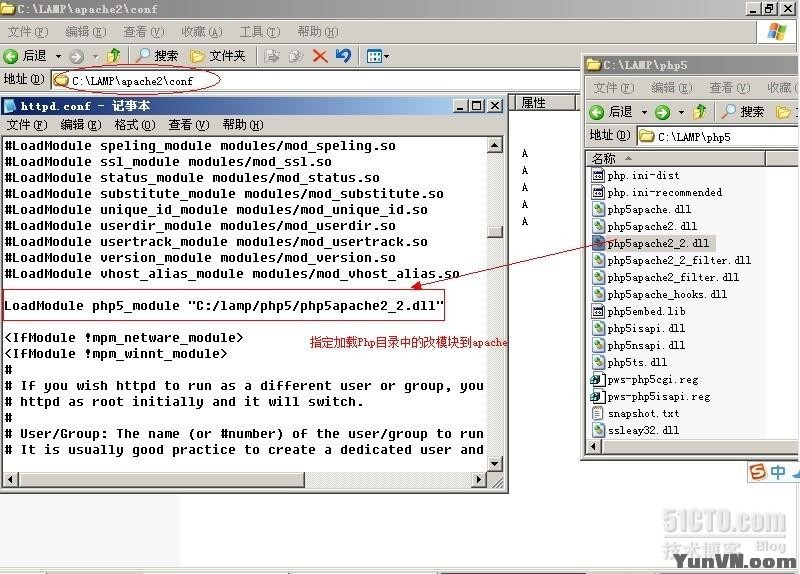This screenshot has height=574, width=800.
Task: Select the snapshot.txt file icon
Action: pos(597,413)
